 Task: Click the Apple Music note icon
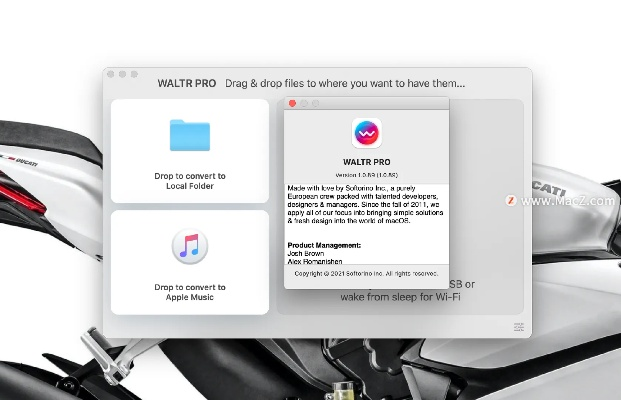tap(190, 246)
